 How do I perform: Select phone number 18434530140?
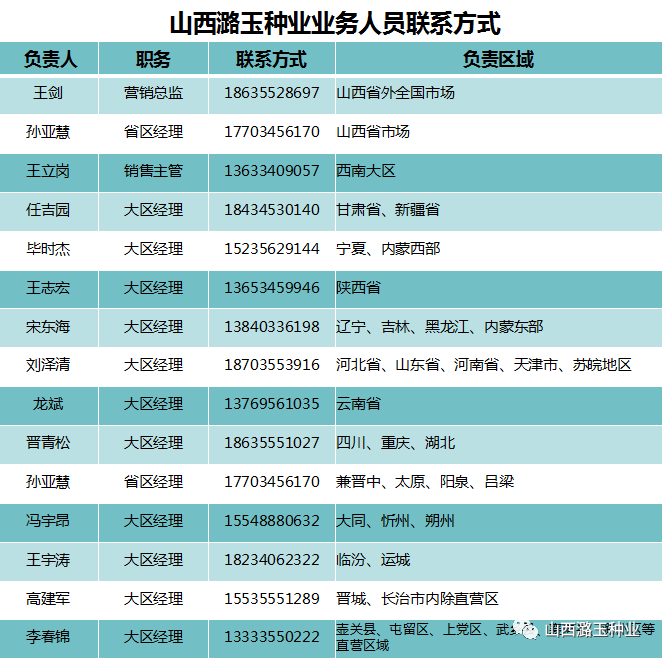click(271, 209)
